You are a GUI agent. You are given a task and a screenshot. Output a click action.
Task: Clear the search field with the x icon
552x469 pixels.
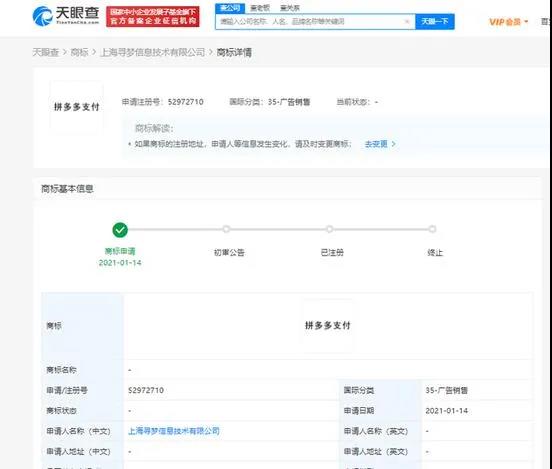click(x=407, y=21)
